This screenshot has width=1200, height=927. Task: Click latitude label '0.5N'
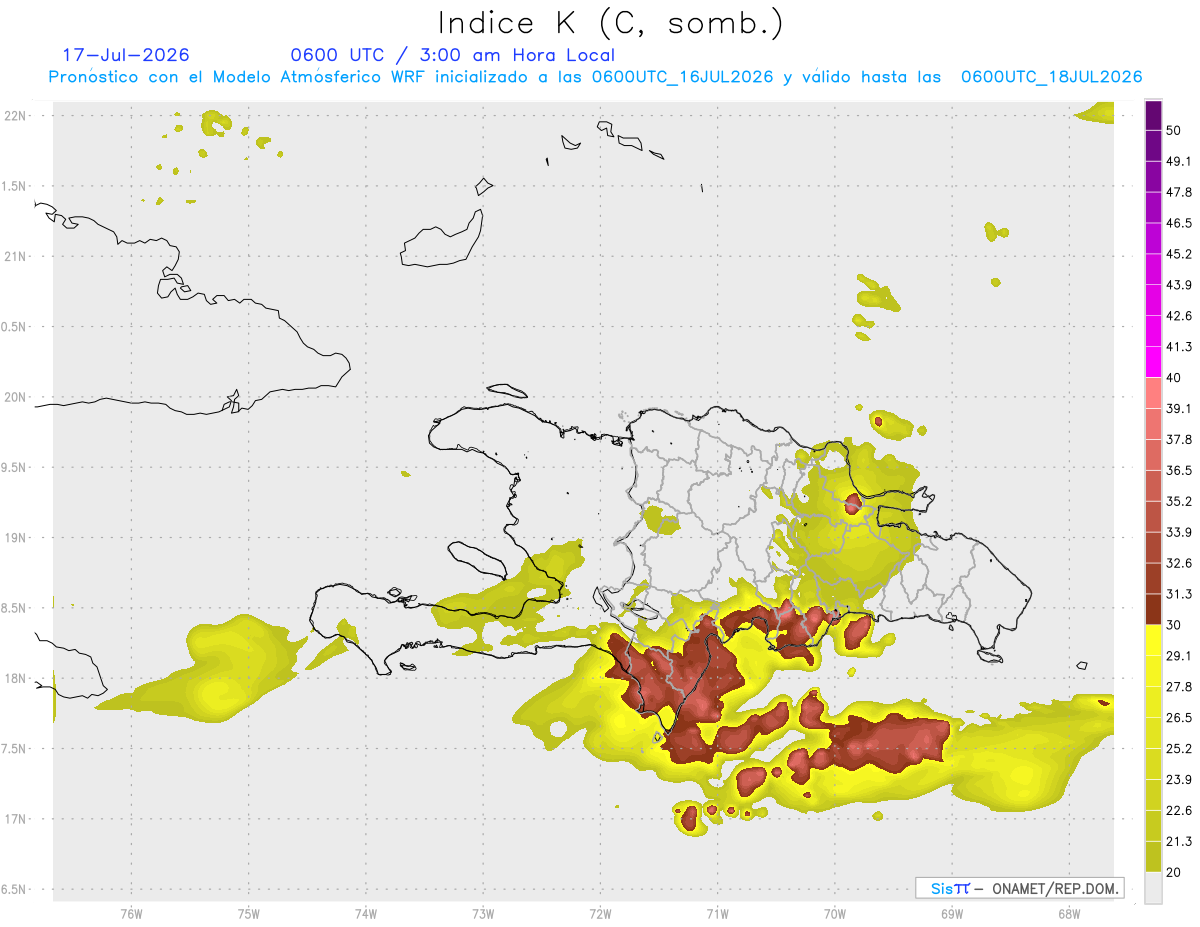pos(15,327)
